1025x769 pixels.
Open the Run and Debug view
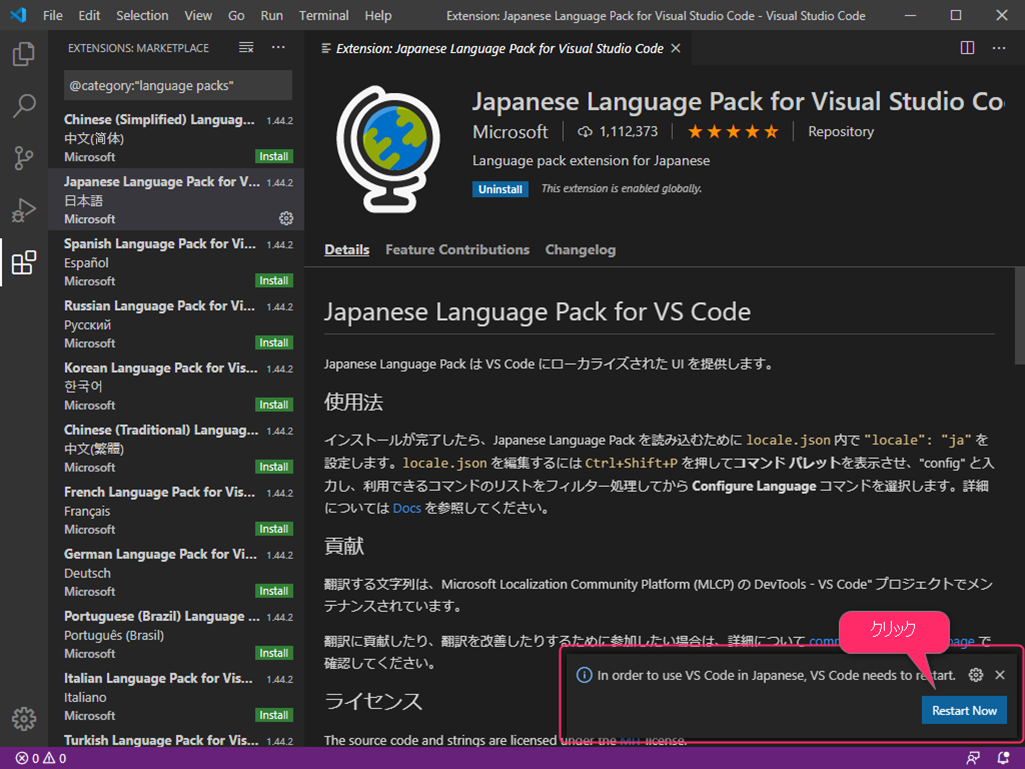pyautogui.click(x=24, y=210)
